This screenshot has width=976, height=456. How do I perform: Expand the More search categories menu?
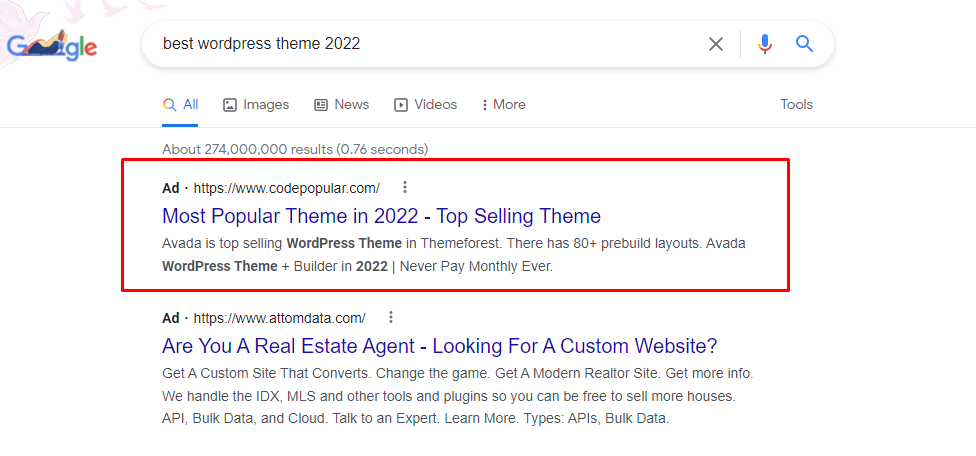tap(504, 105)
